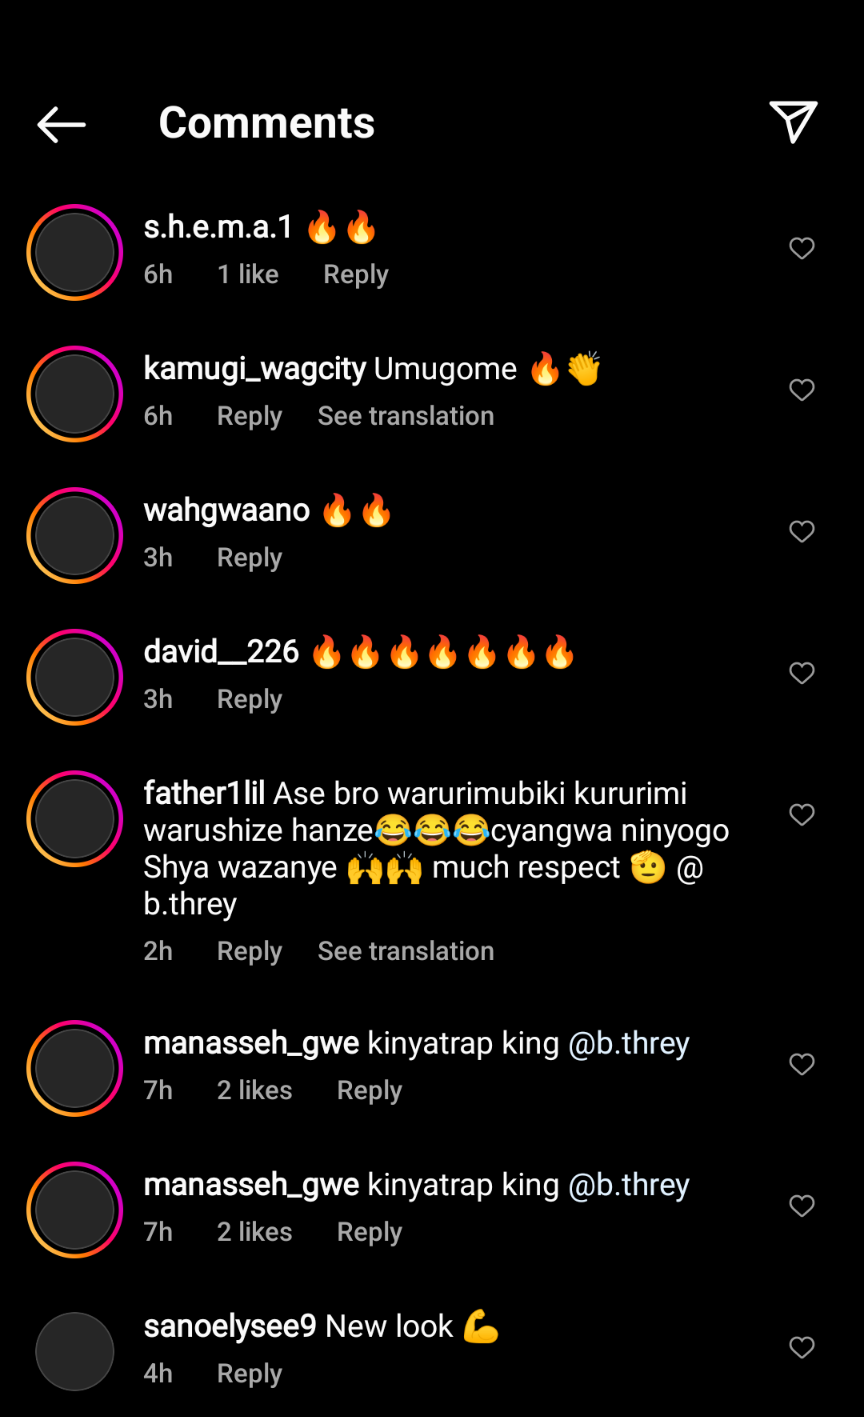Image resolution: width=864 pixels, height=1417 pixels.
Task: Tap sanoelysee9's profile avatar
Action: pyautogui.click(x=75, y=1351)
